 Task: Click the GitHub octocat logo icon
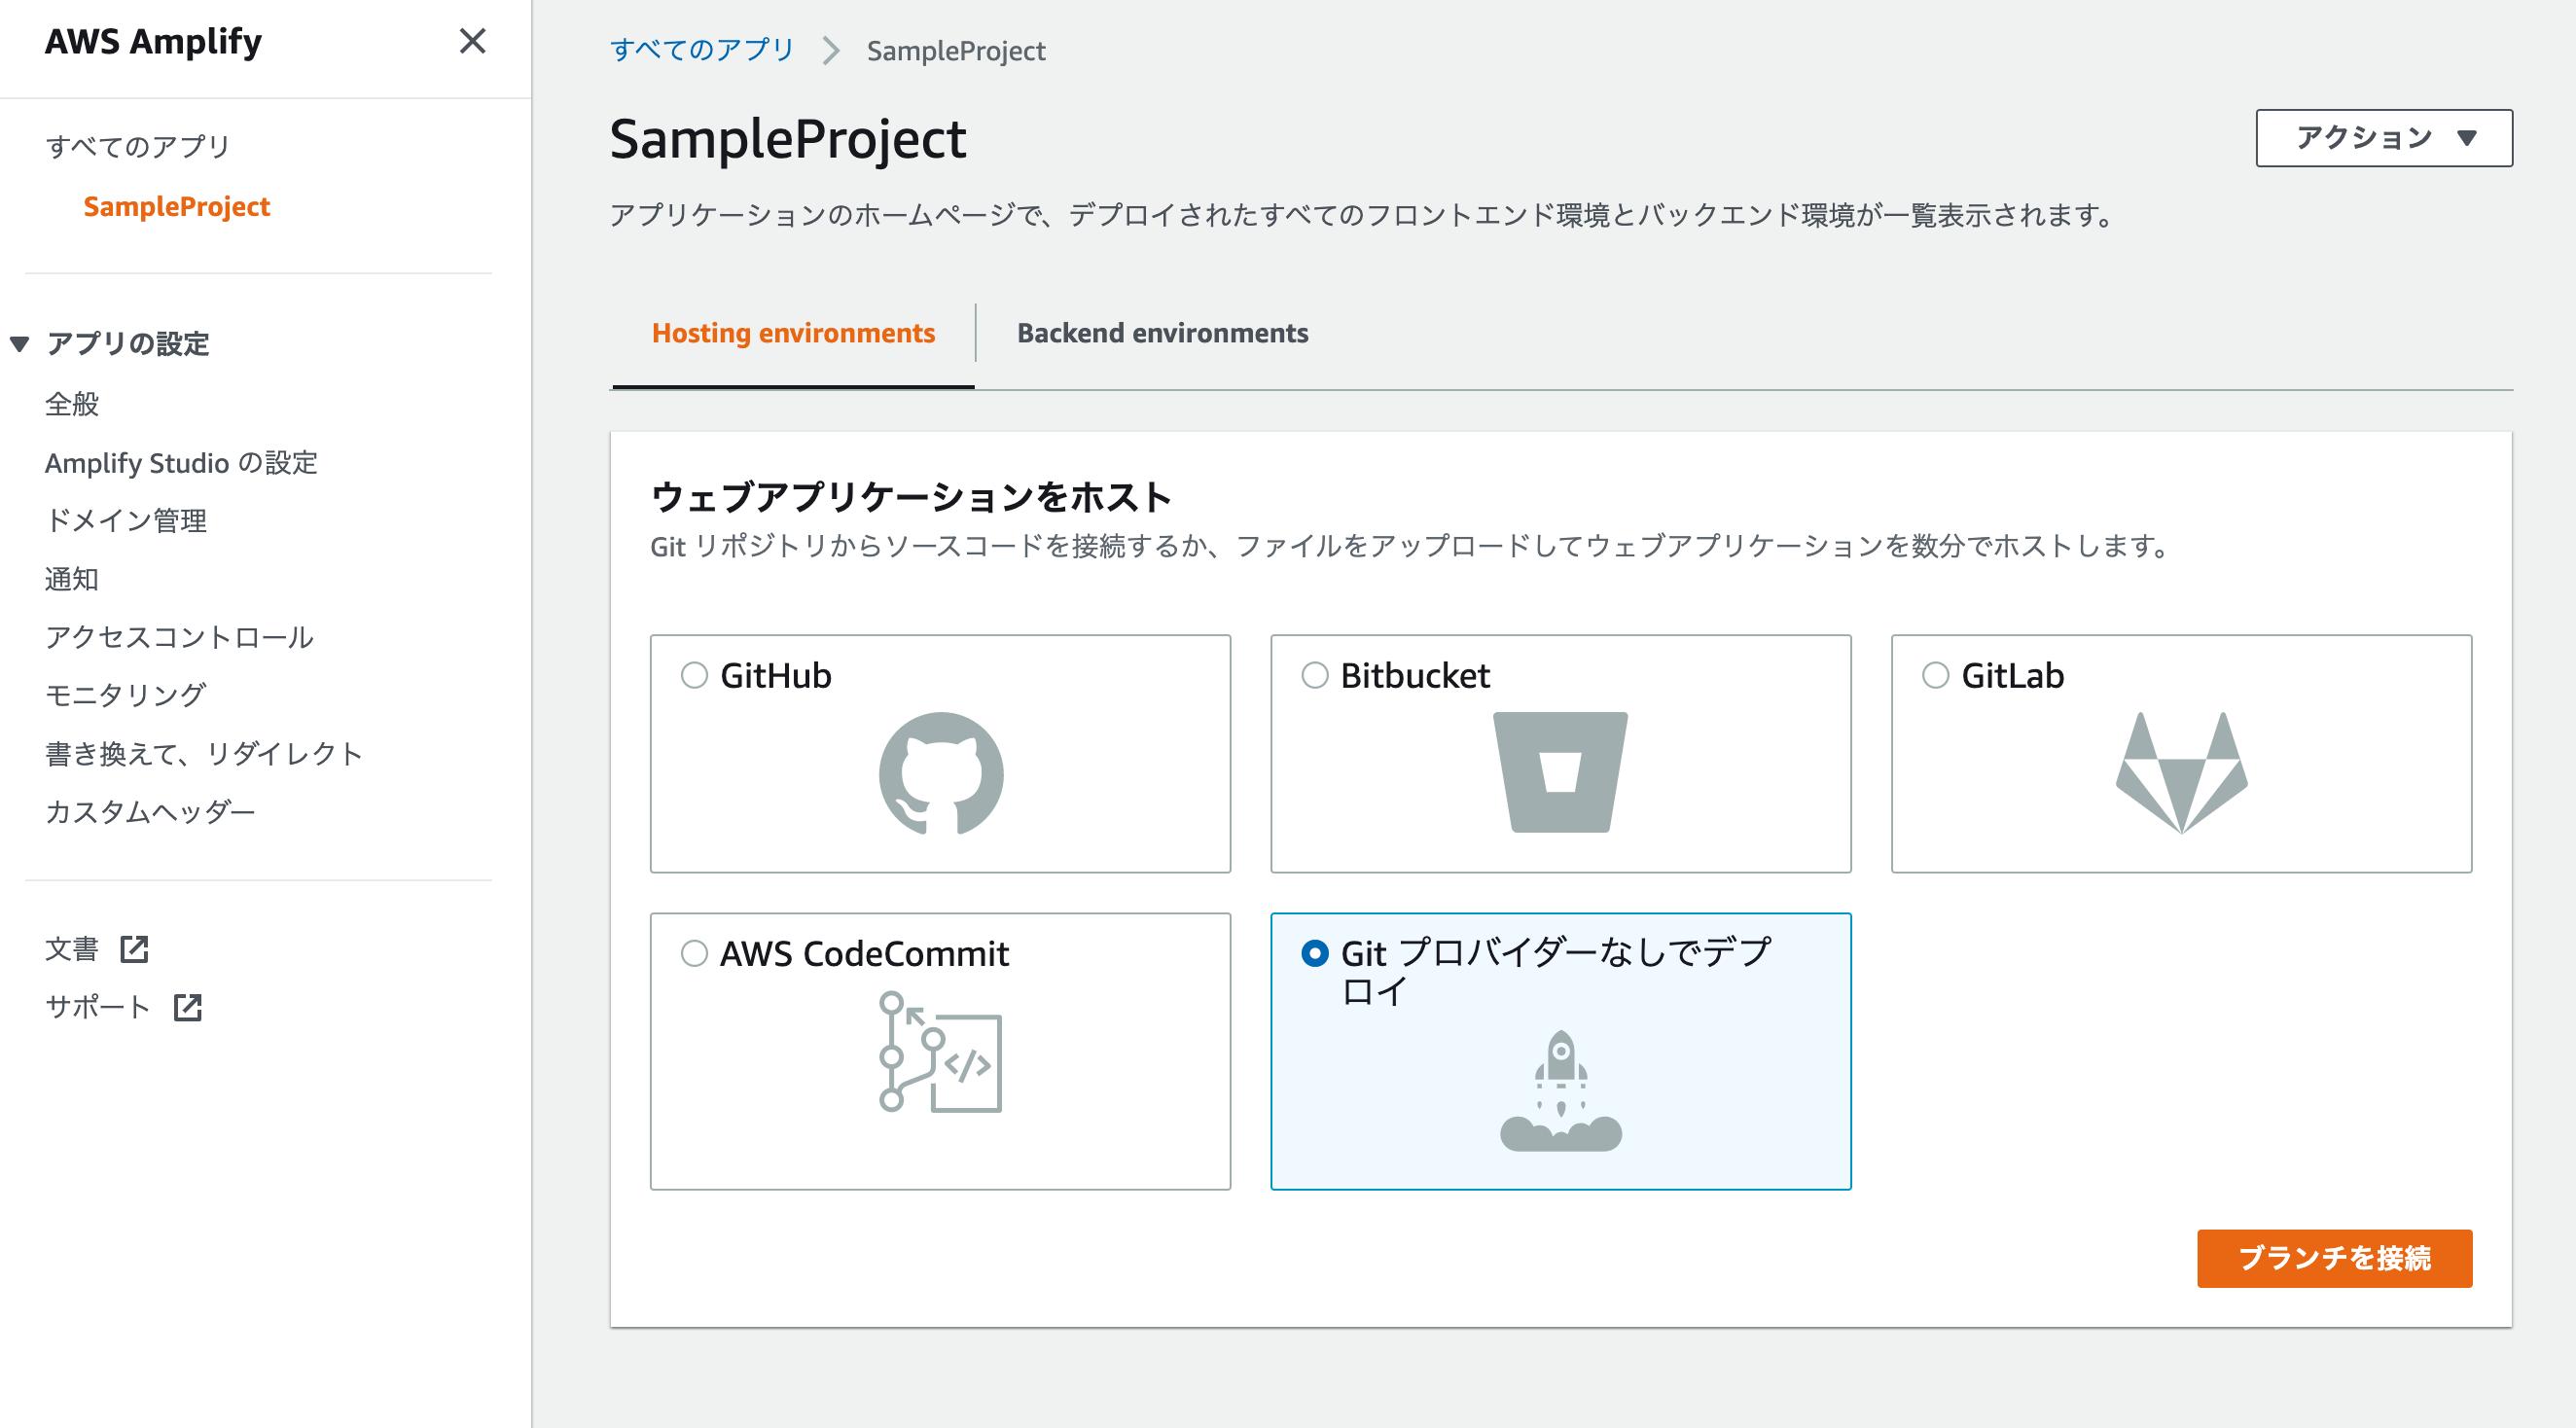click(940, 772)
